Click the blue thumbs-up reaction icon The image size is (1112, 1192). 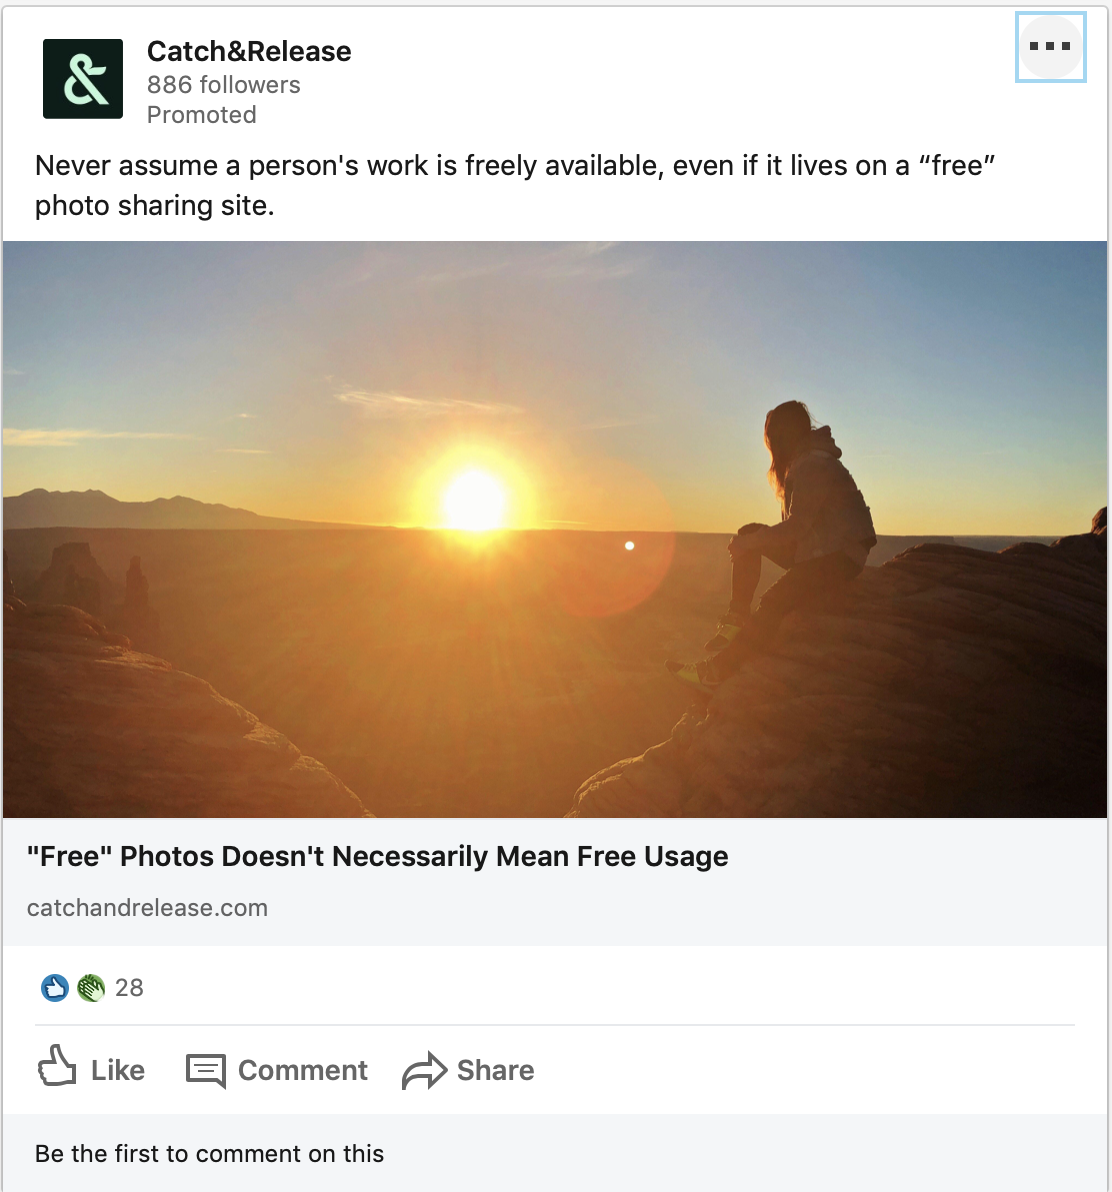pyautogui.click(x=54, y=988)
